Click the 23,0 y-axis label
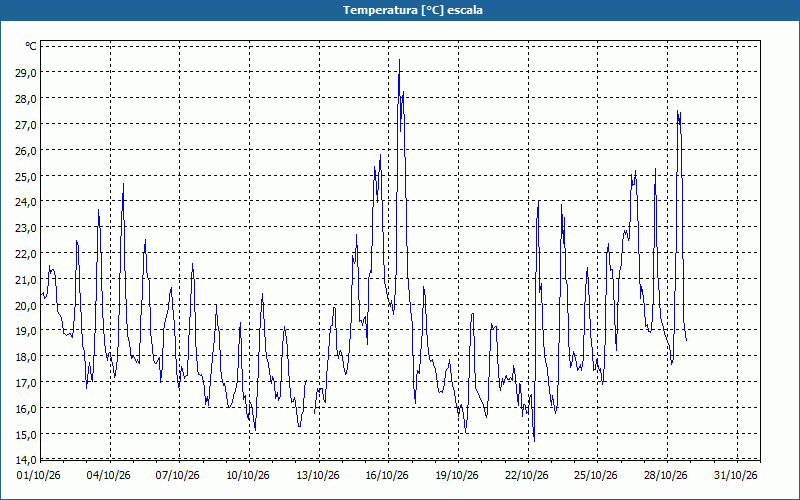Screen dimensions: 800x500 click(x=26, y=227)
